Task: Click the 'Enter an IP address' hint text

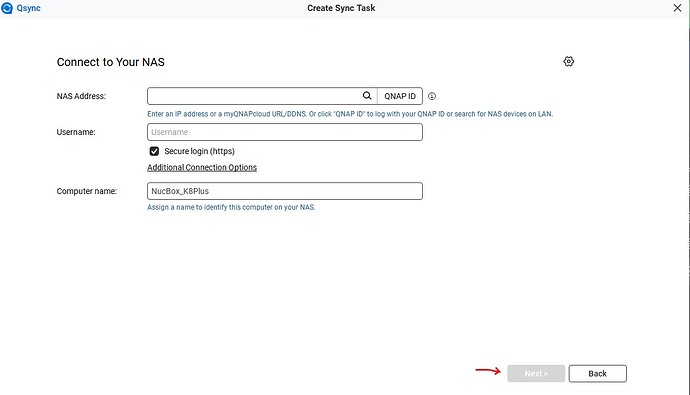Action: coord(350,114)
